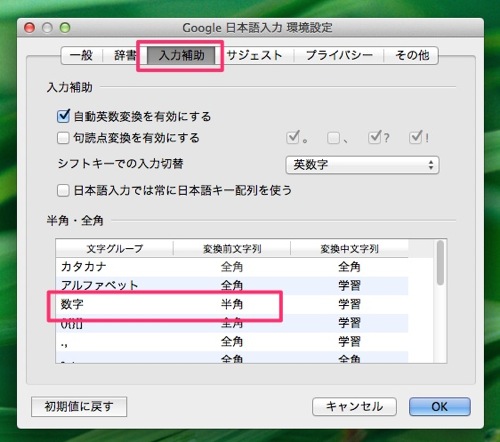
Task: Click the green zoom window button
Action: click(x=65, y=28)
